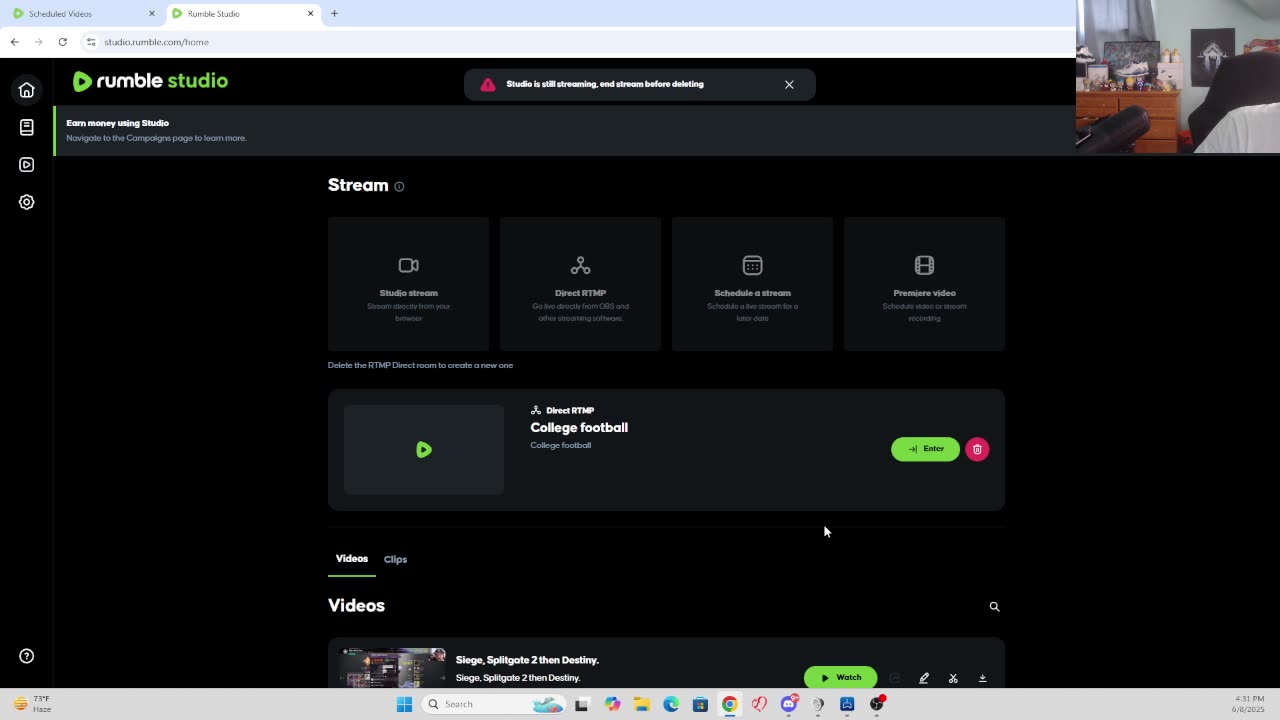Open the Settings gear in sidebar

coord(27,202)
